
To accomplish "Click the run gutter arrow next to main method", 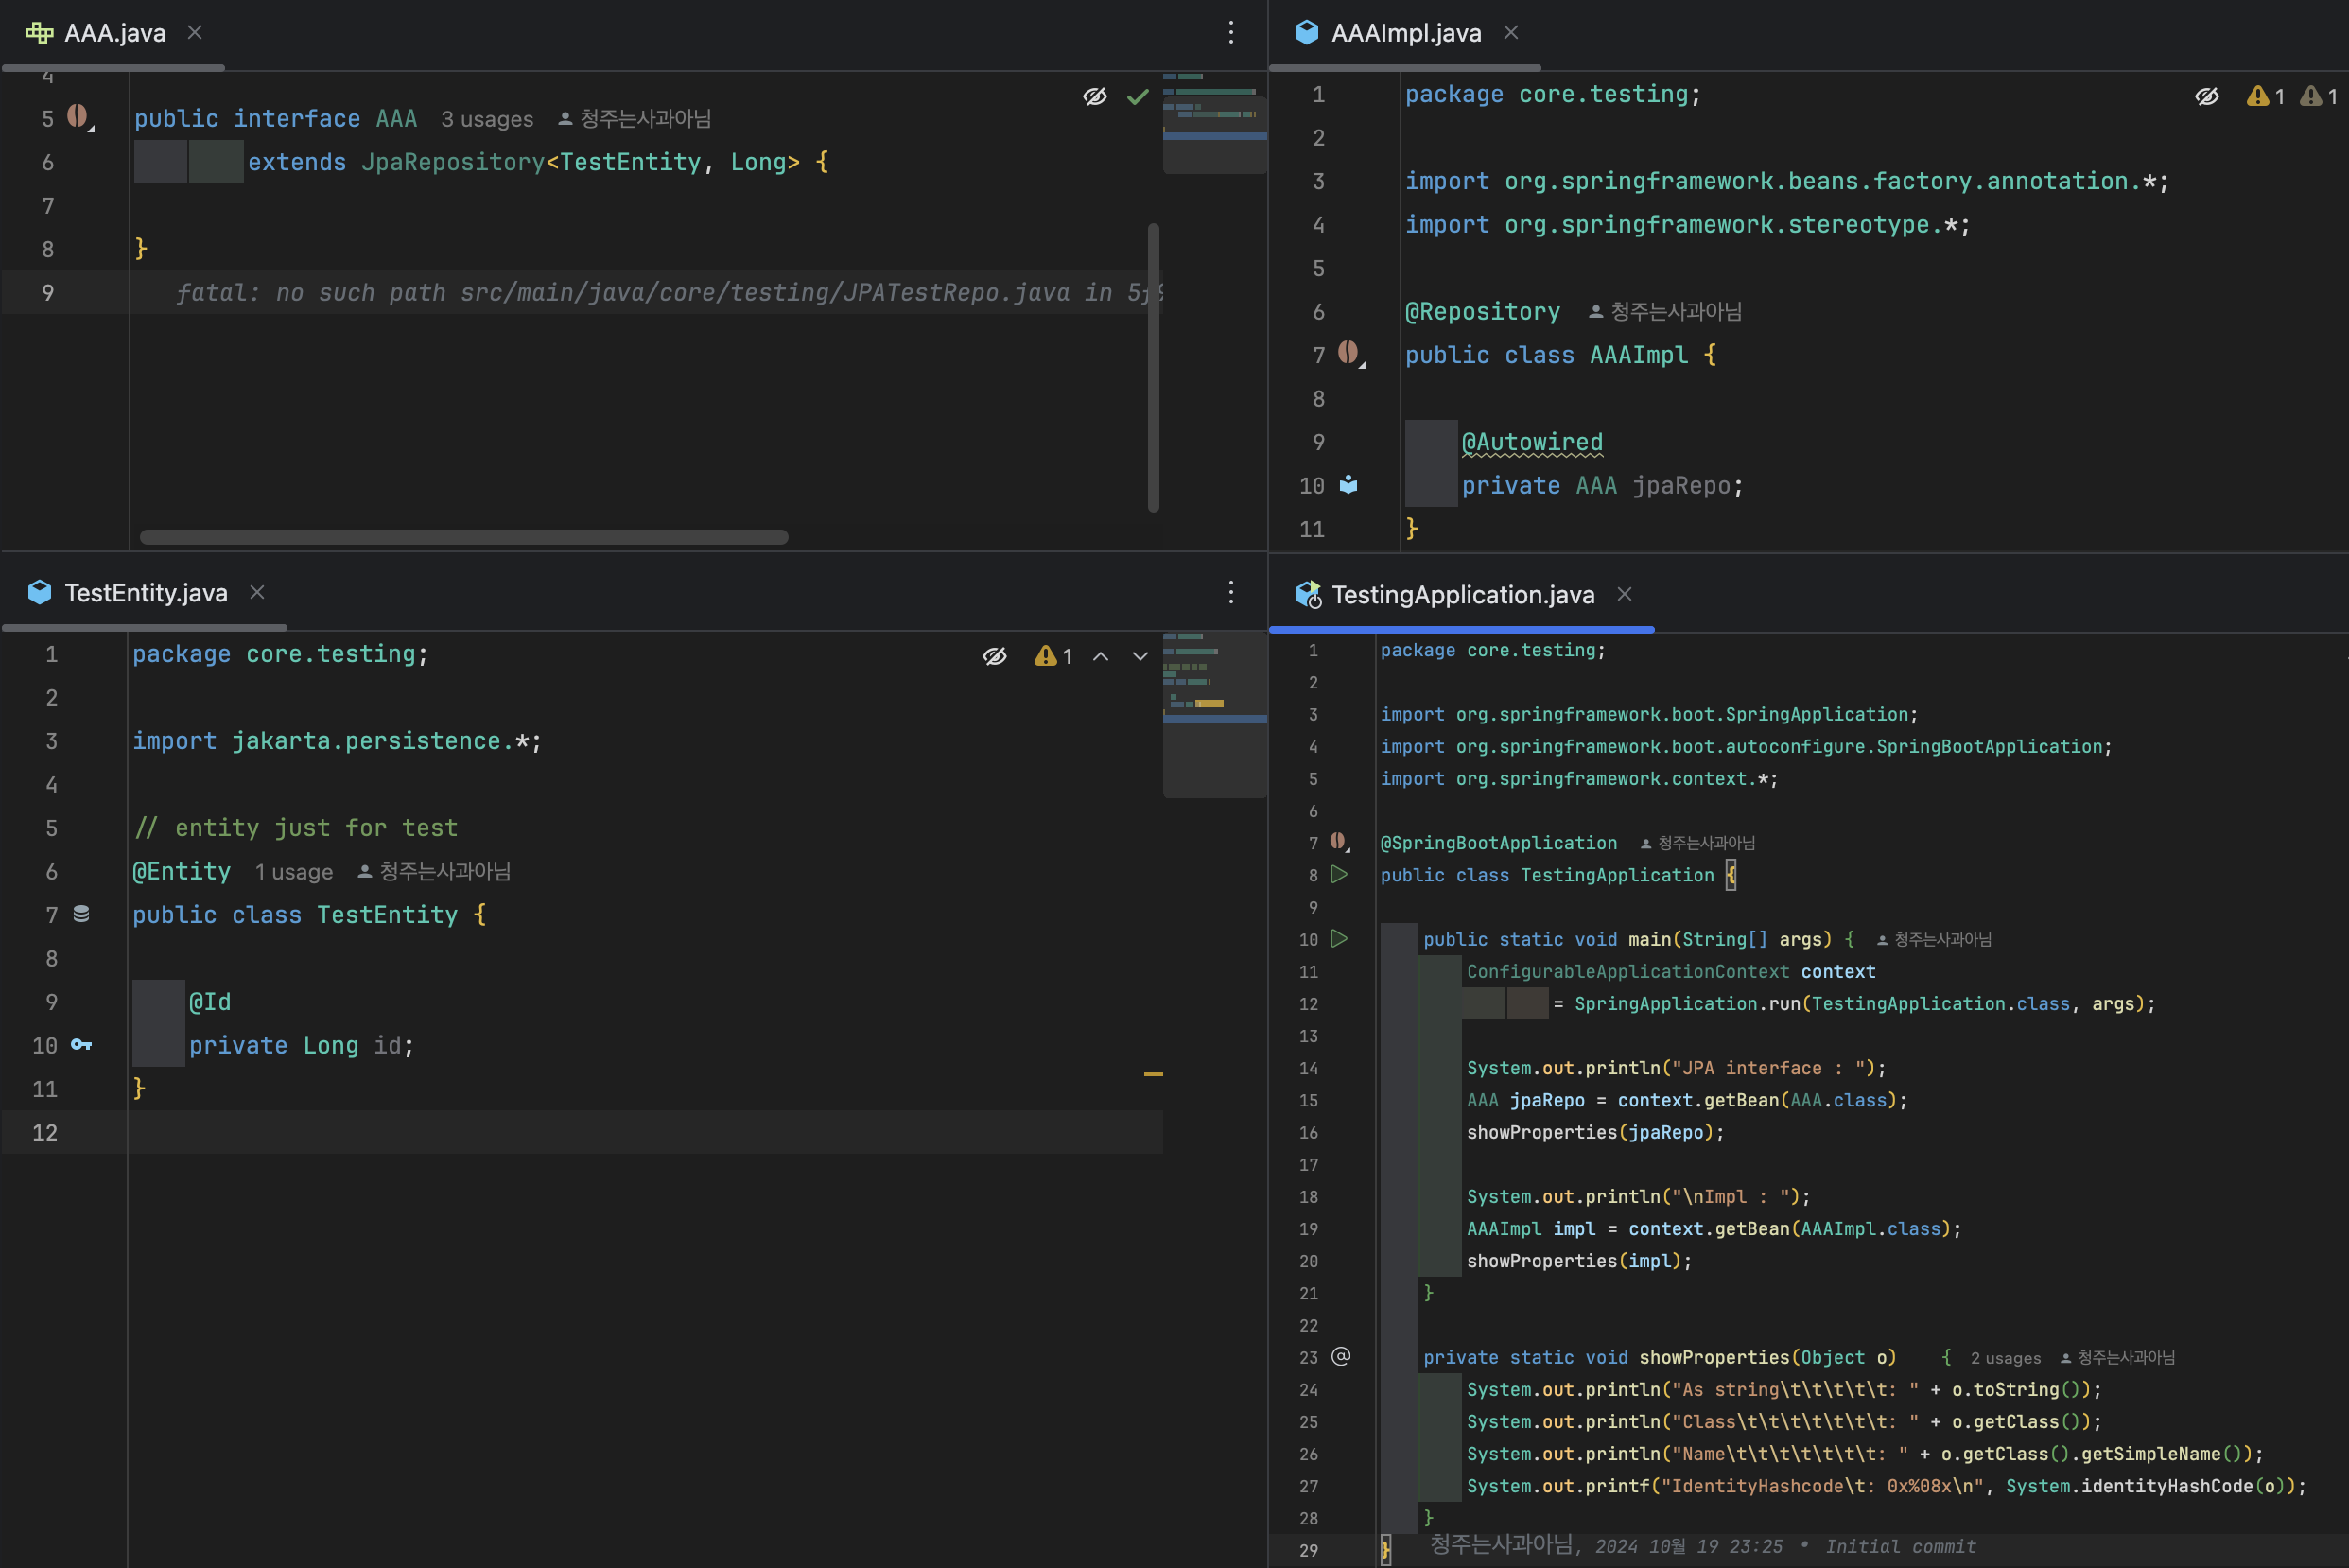I will 1339,939.
